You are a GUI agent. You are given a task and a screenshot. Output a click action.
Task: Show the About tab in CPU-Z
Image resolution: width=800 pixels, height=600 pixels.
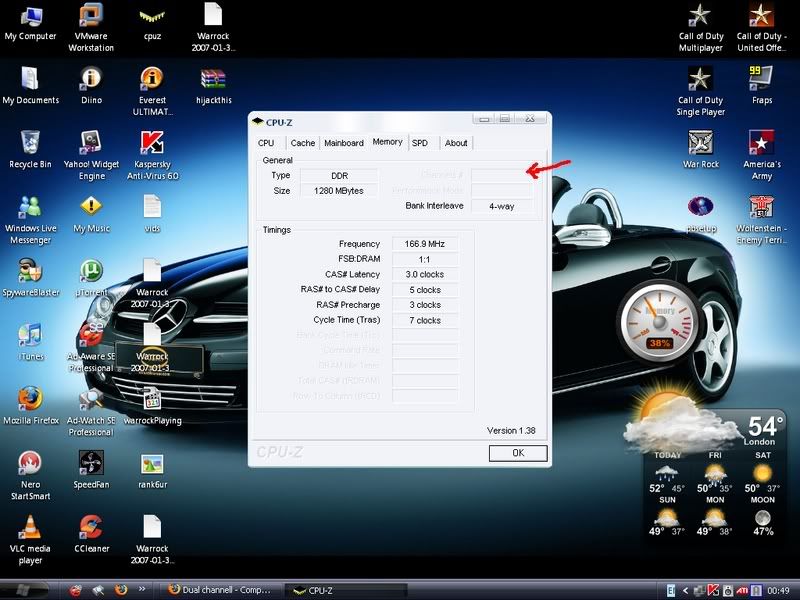pyautogui.click(x=456, y=143)
